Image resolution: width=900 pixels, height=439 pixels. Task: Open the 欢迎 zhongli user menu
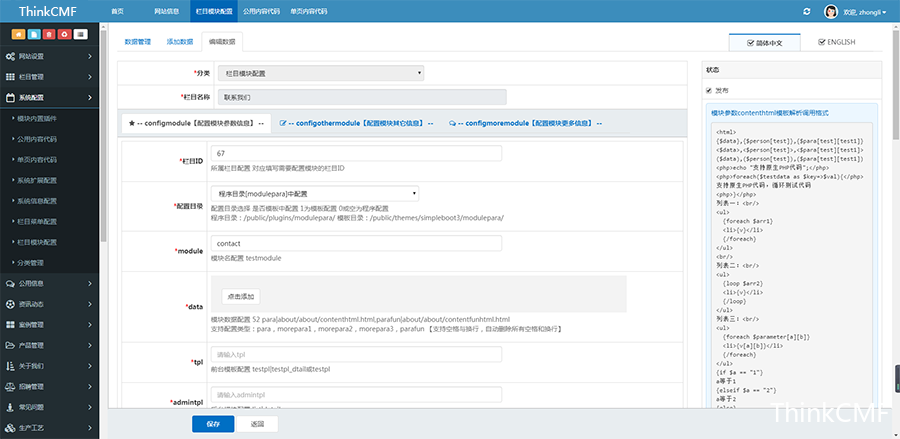tap(864, 11)
